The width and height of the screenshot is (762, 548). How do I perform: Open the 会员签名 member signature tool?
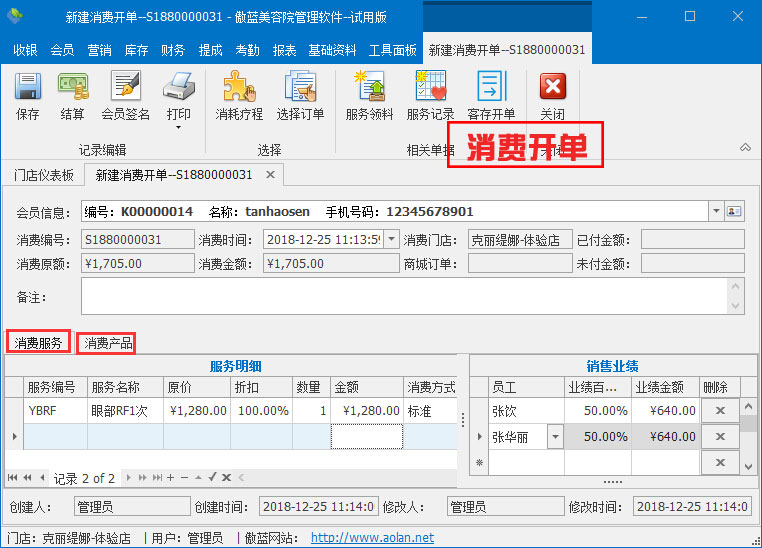tap(125, 88)
